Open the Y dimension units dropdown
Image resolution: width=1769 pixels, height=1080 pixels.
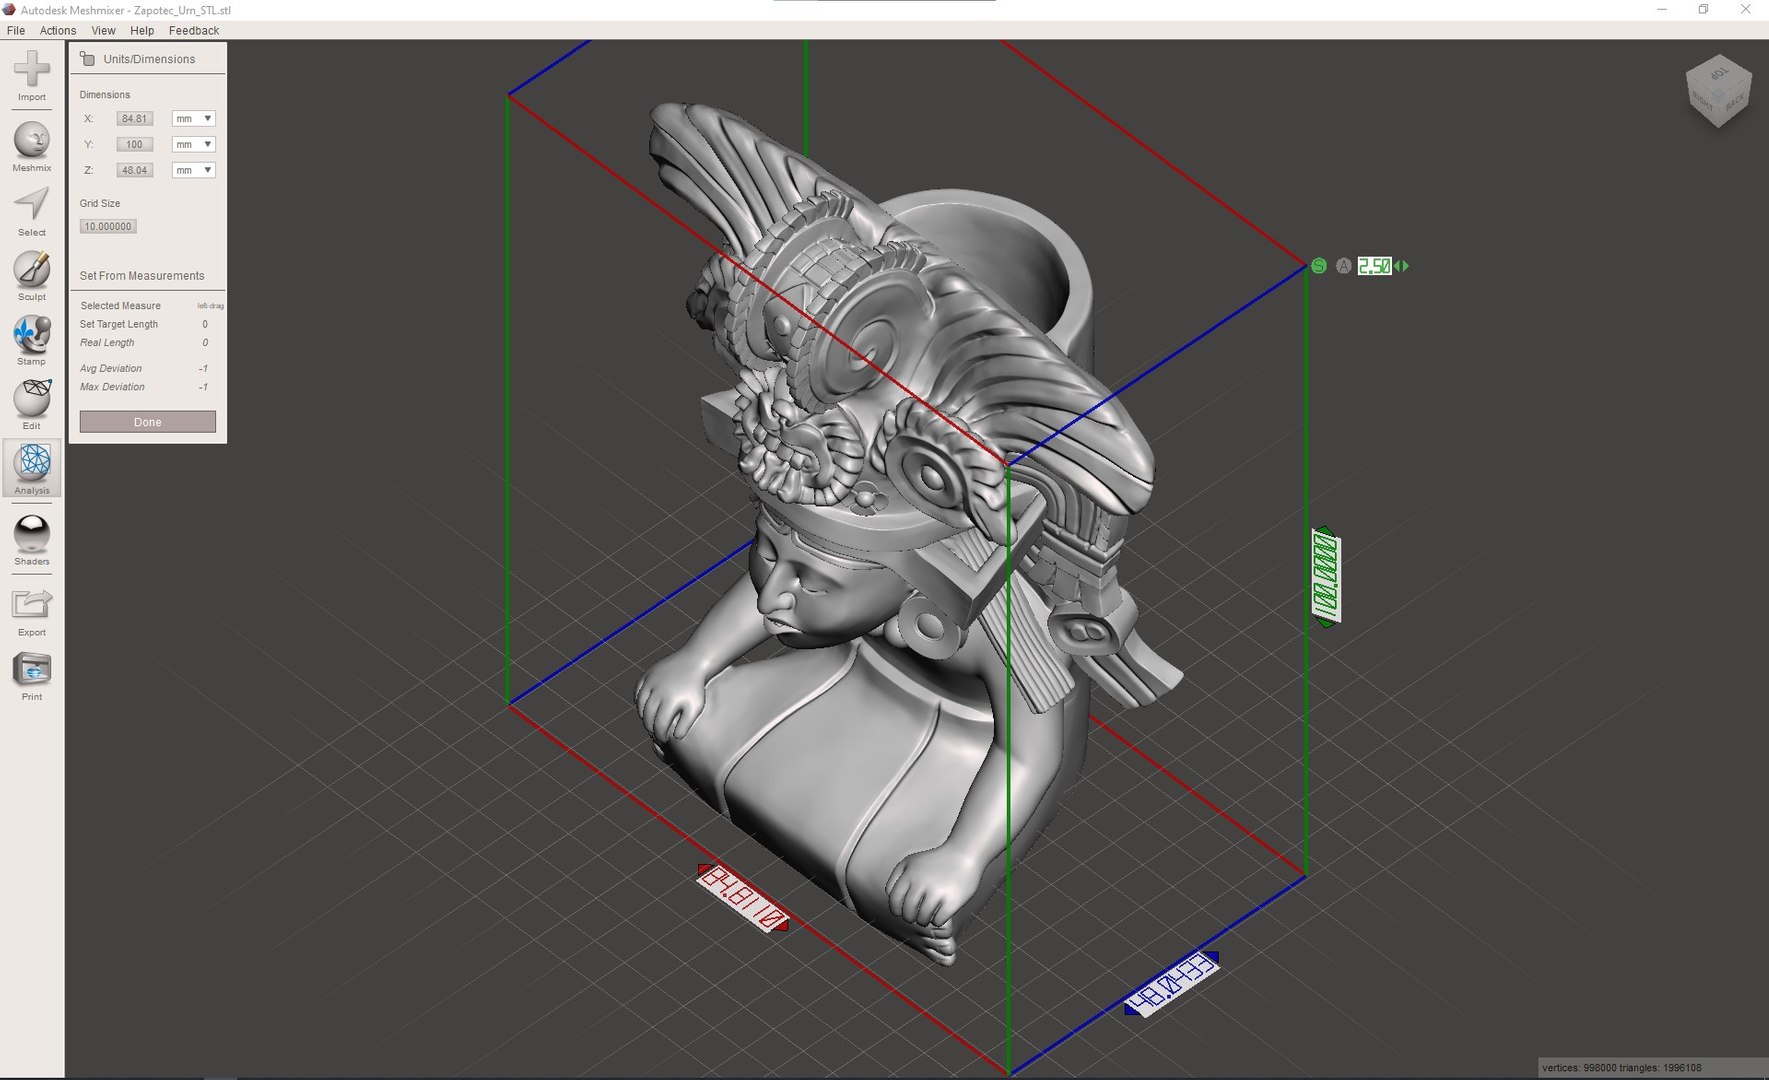point(194,145)
